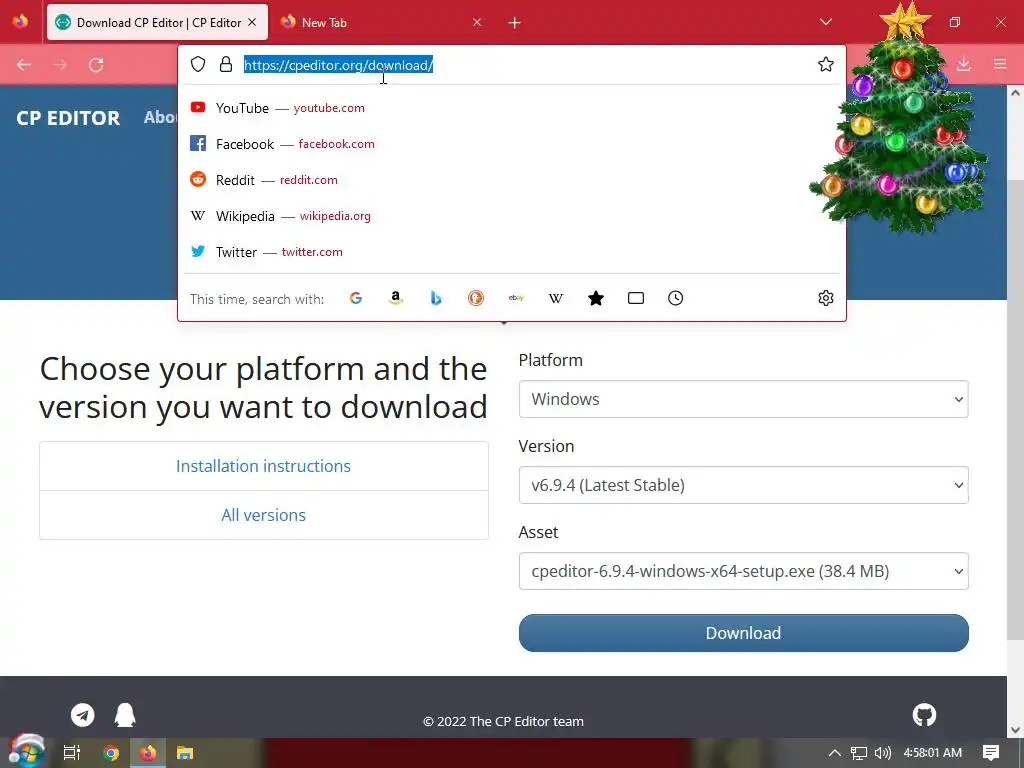Click the scrollbar down arrow
1024x768 pixels.
(1015, 729)
